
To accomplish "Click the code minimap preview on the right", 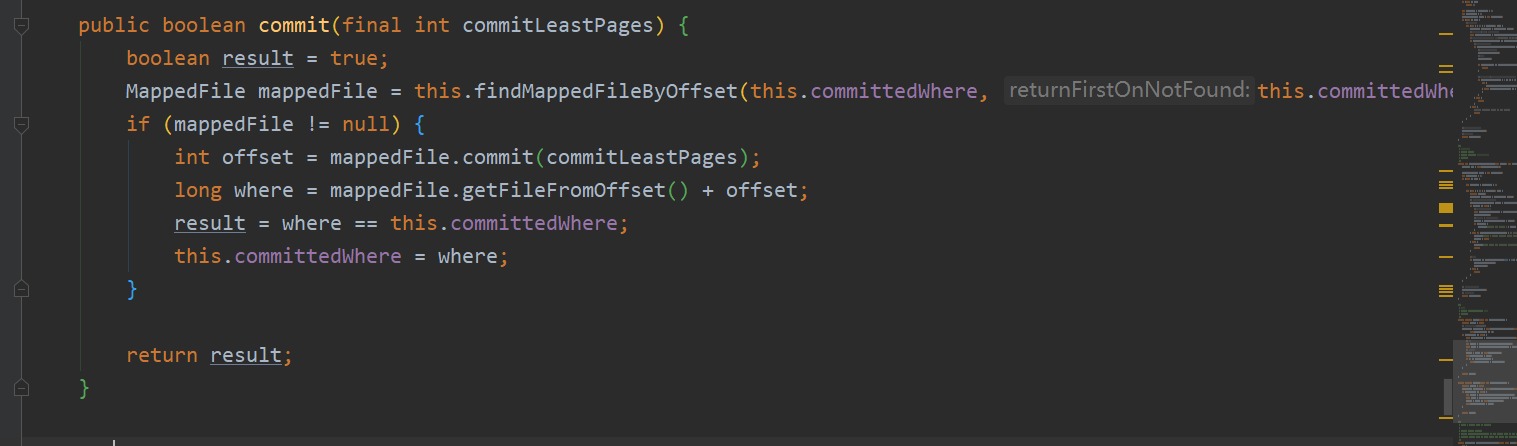I will coord(1484,223).
